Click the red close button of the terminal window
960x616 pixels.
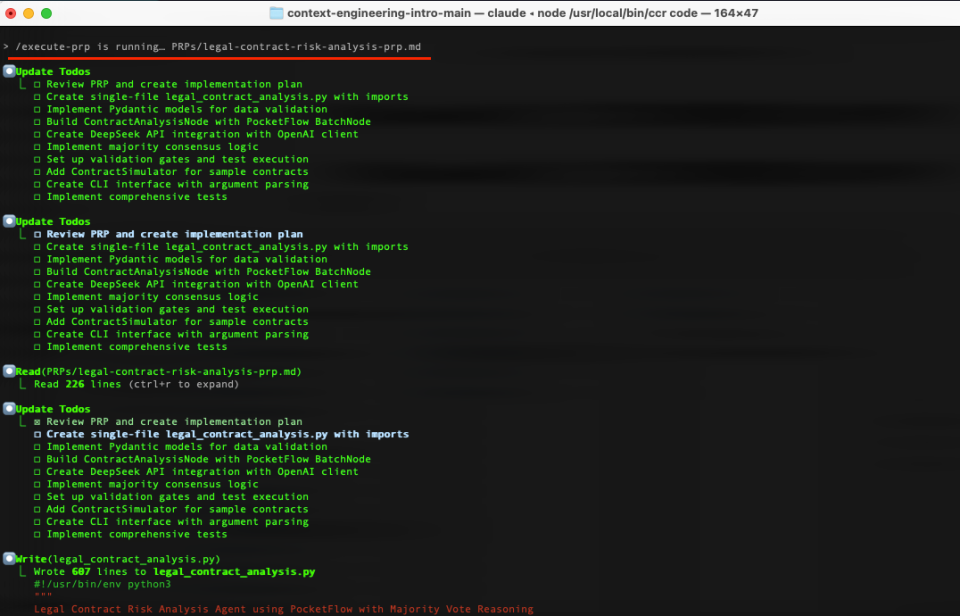coord(10,13)
